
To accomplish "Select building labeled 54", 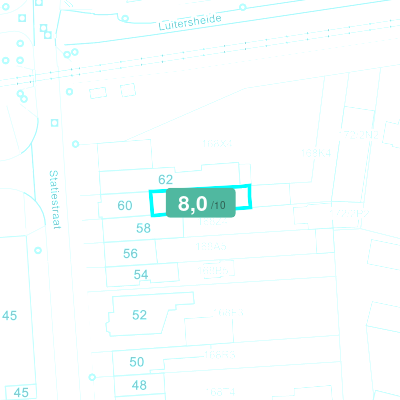I will click(x=141, y=274).
